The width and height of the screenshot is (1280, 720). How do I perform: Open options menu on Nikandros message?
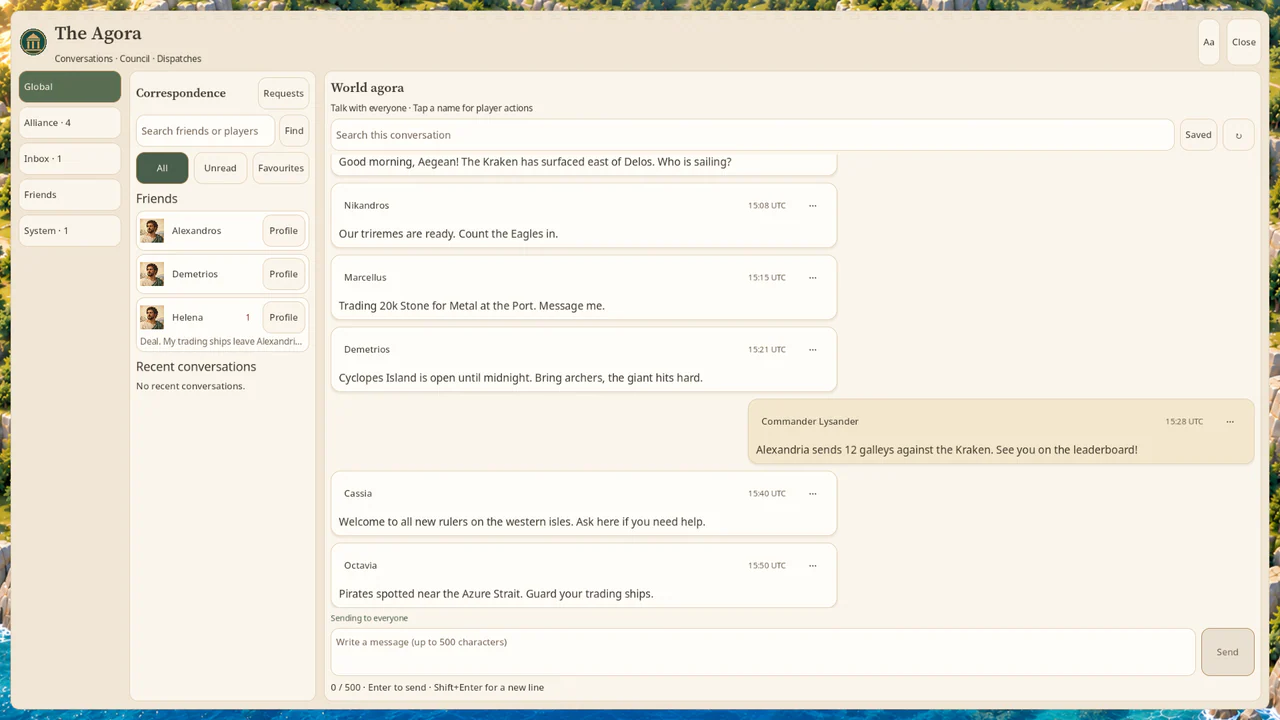pyautogui.click(x=812, y=206)
